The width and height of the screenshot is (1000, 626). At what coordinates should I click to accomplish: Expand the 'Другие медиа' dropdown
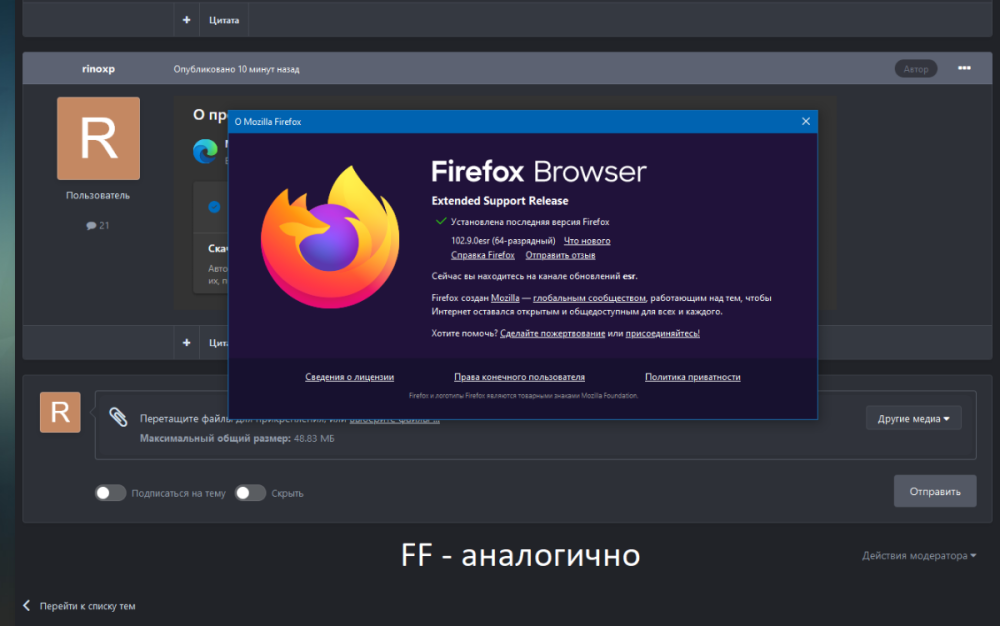point(913,418)
